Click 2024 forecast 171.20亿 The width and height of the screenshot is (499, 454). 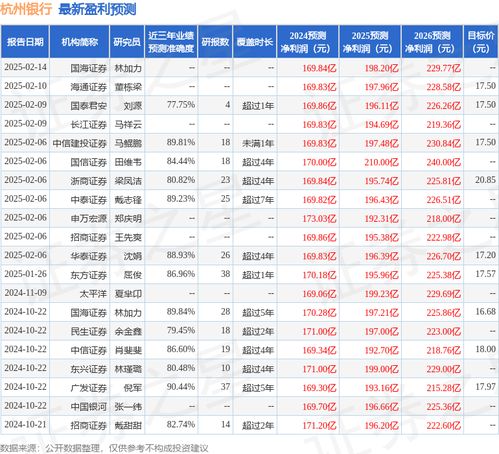click(319, 425)
